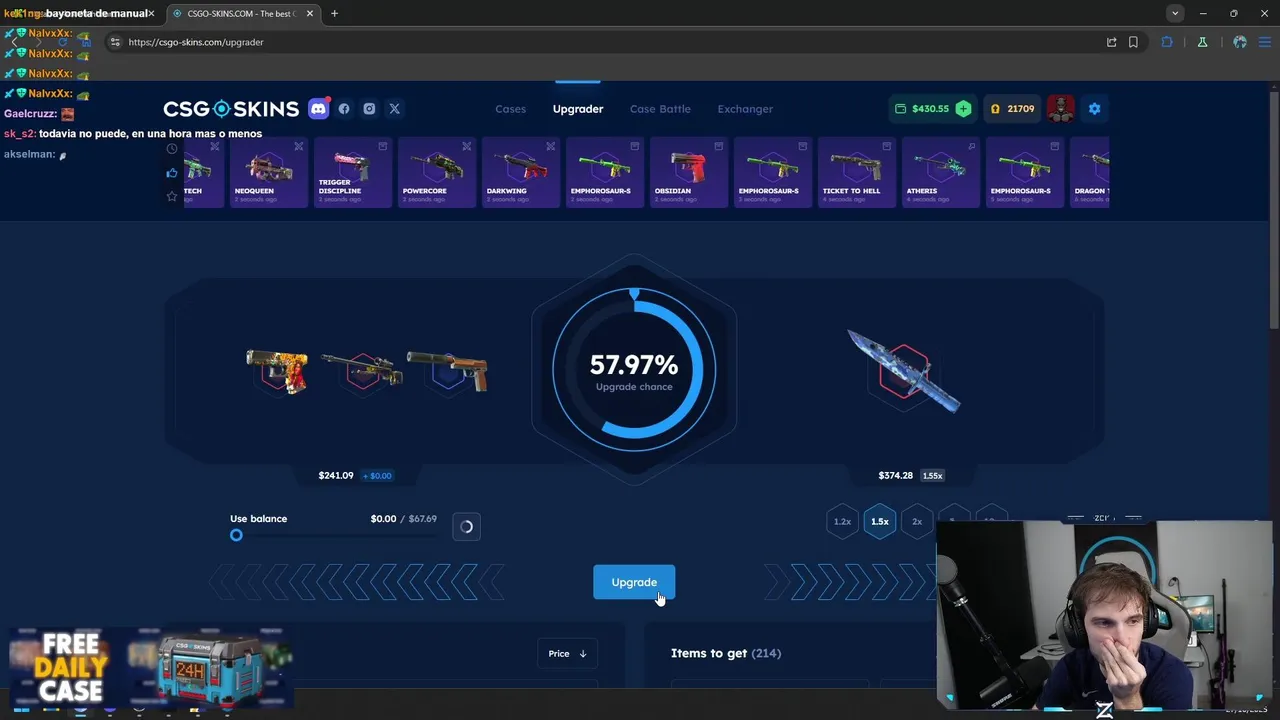The image size is (1280, 720).
Task: Open site settings gear icon
Action: pyautogui.click(x=1094, y=109)
